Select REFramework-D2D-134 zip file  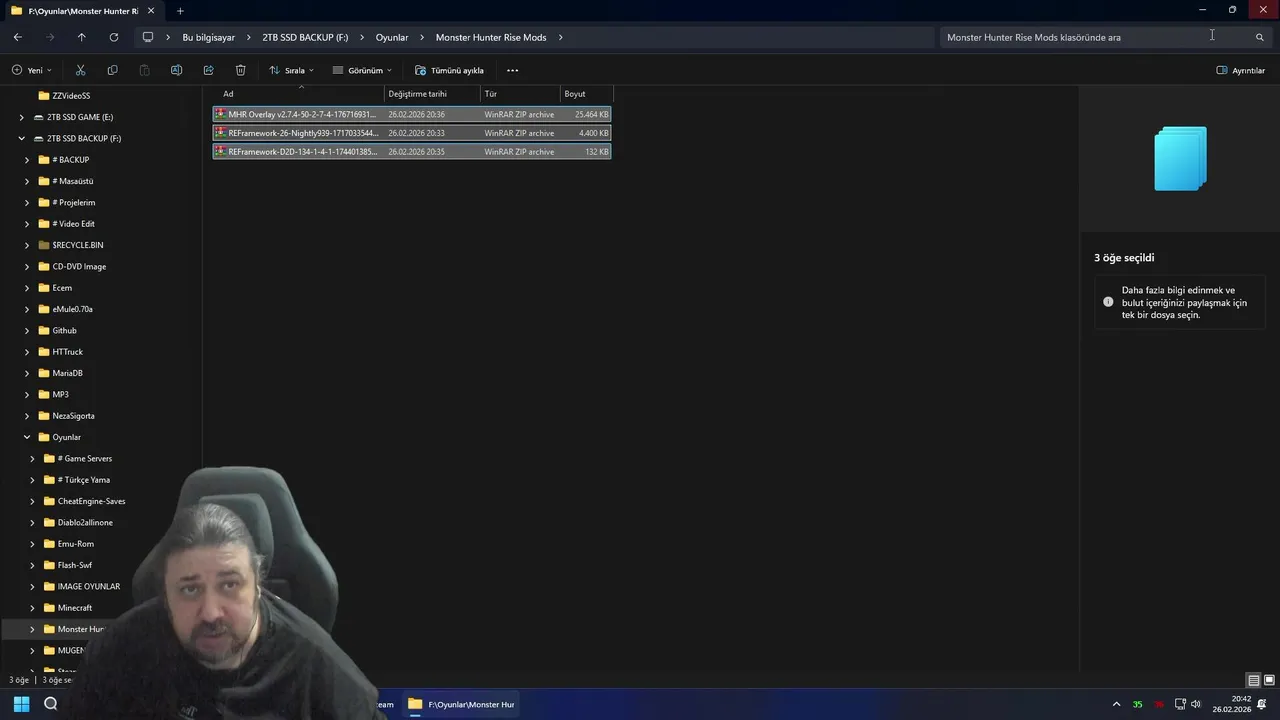[x=412, y=152]
